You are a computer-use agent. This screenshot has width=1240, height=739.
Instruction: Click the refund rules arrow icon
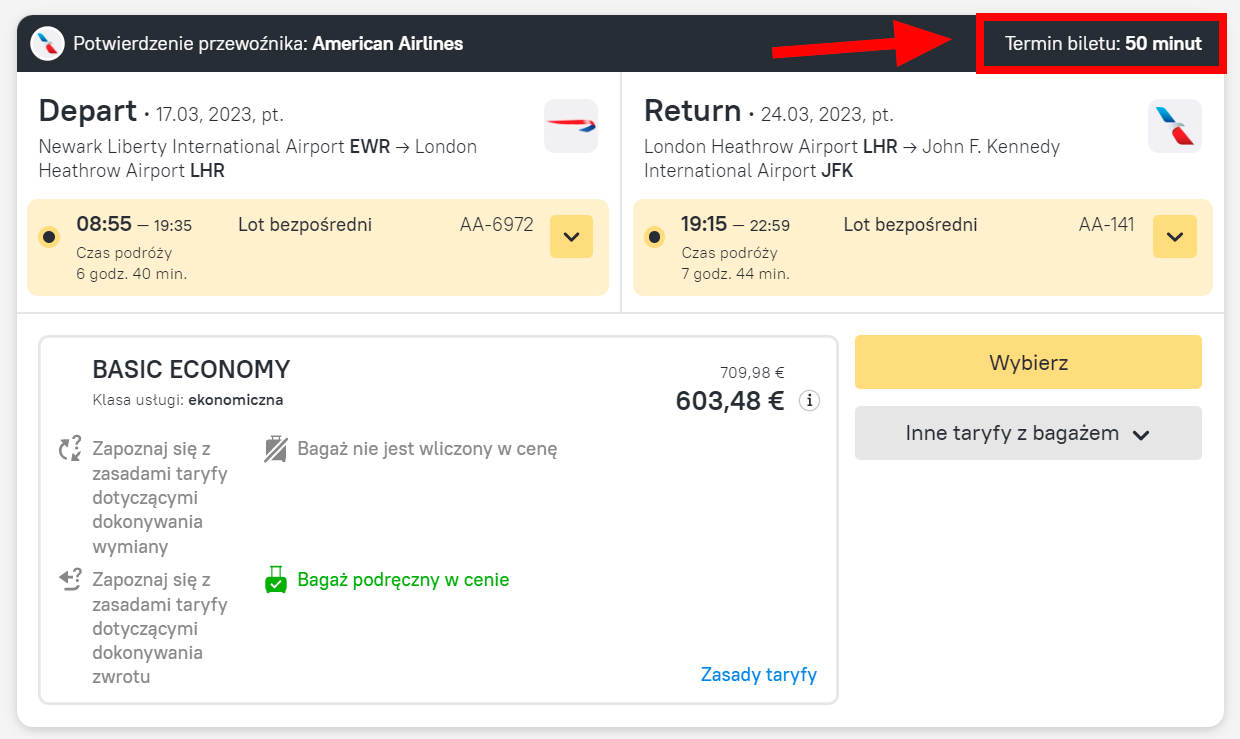click(70, 579)
